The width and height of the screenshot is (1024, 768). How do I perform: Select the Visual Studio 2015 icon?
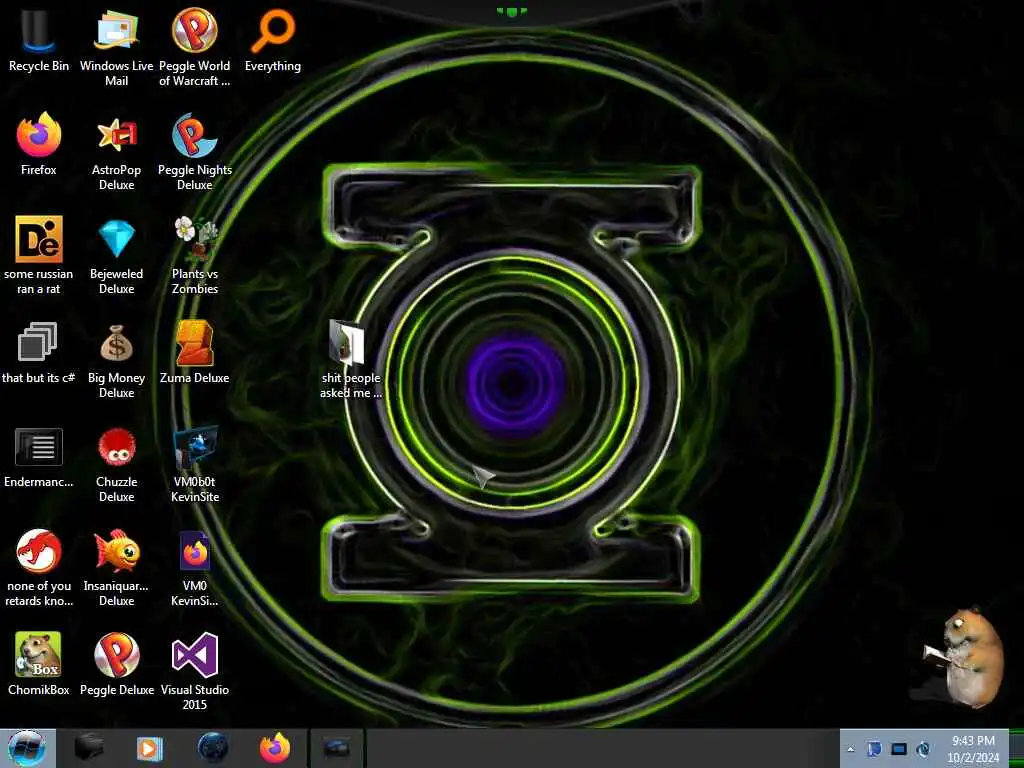tap(195, 670)
